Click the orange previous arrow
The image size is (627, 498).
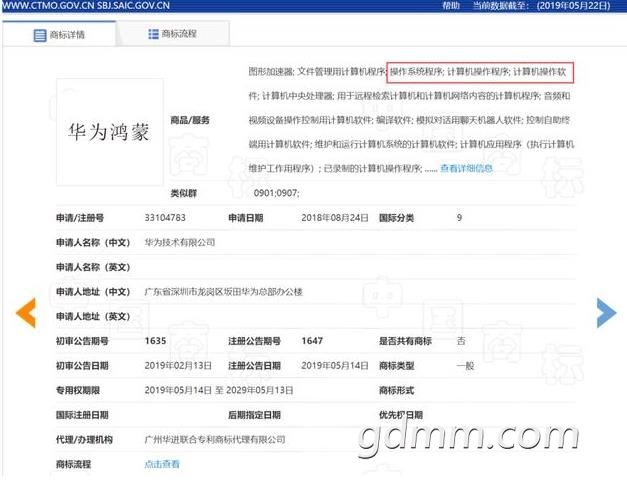pyautogui.click(x=26, y=313)
